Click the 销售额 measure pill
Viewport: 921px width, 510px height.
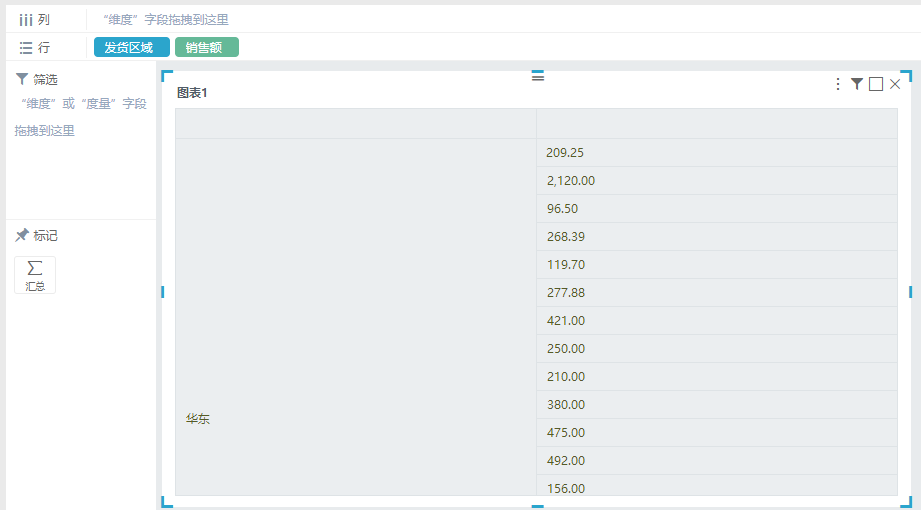207,47
